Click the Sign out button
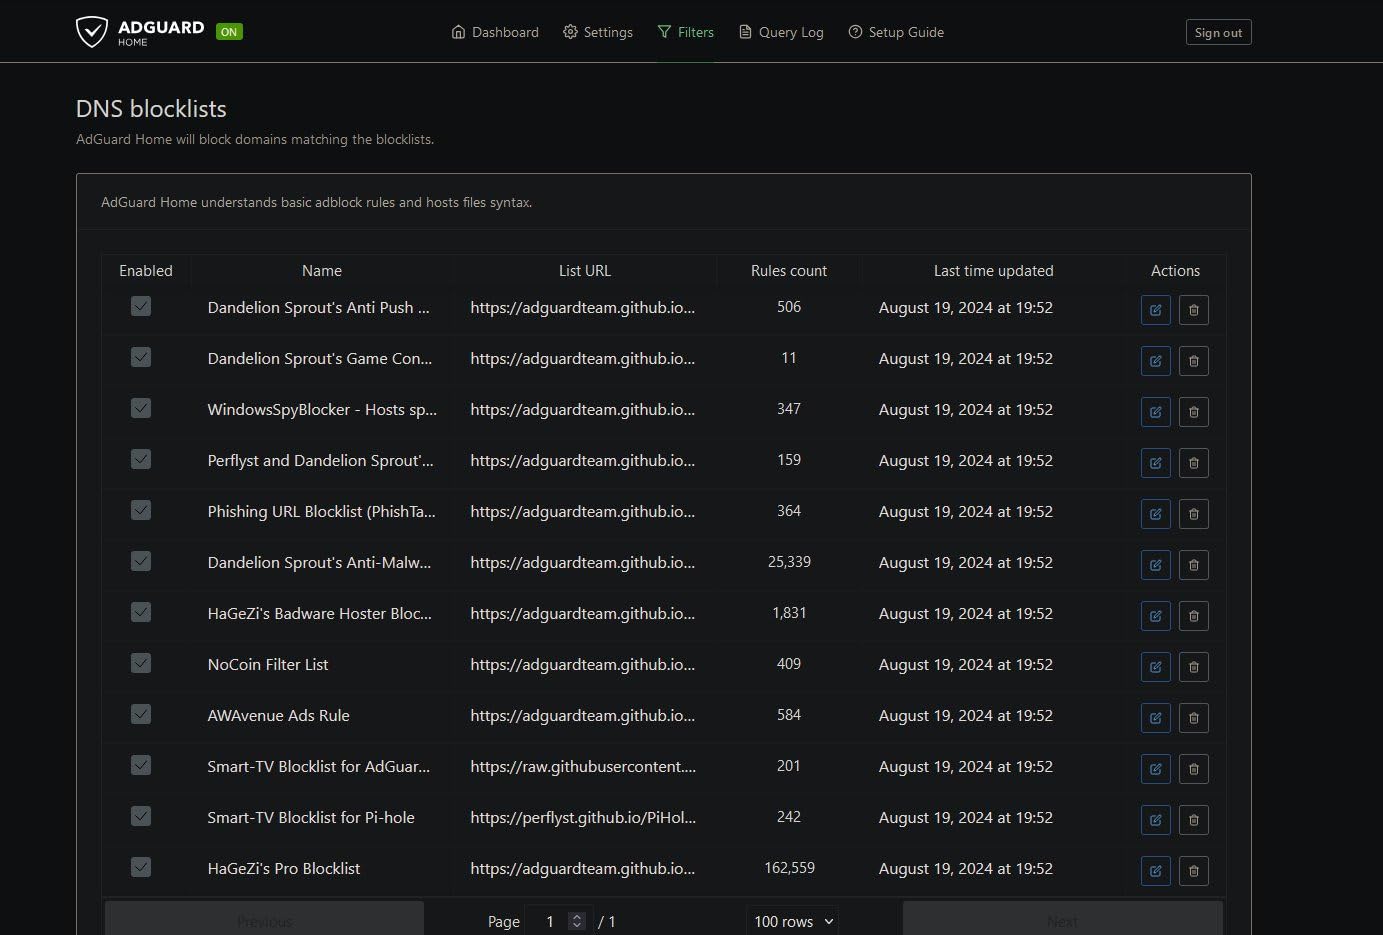The height and width of the screenshot is (935, 1383). coord(1218,32)
